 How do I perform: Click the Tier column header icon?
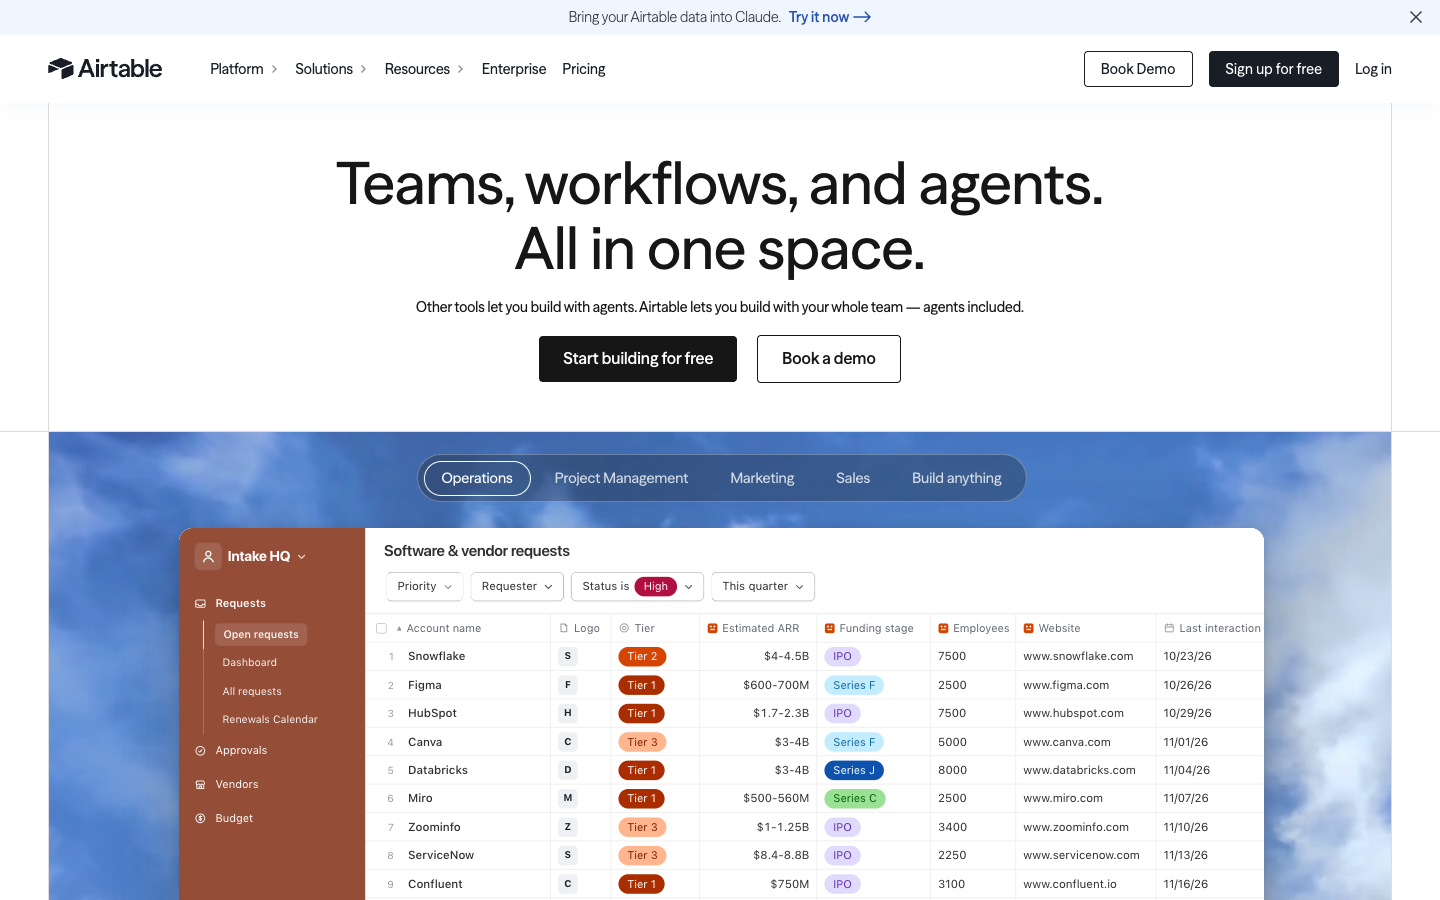coord(624,628)
